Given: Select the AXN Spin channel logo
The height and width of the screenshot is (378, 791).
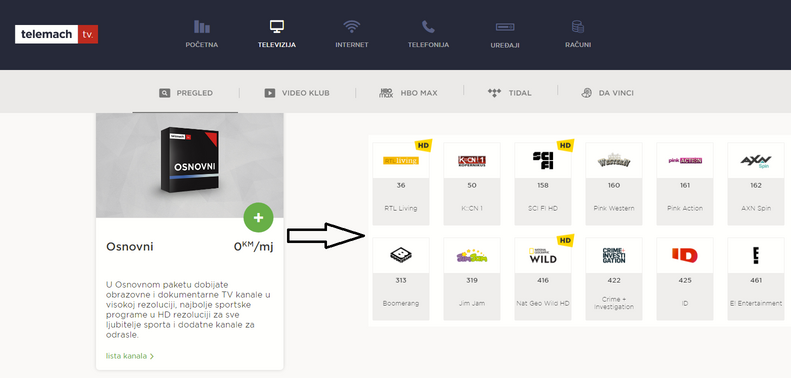Looking at the screenshot, I should pos(756,160).
